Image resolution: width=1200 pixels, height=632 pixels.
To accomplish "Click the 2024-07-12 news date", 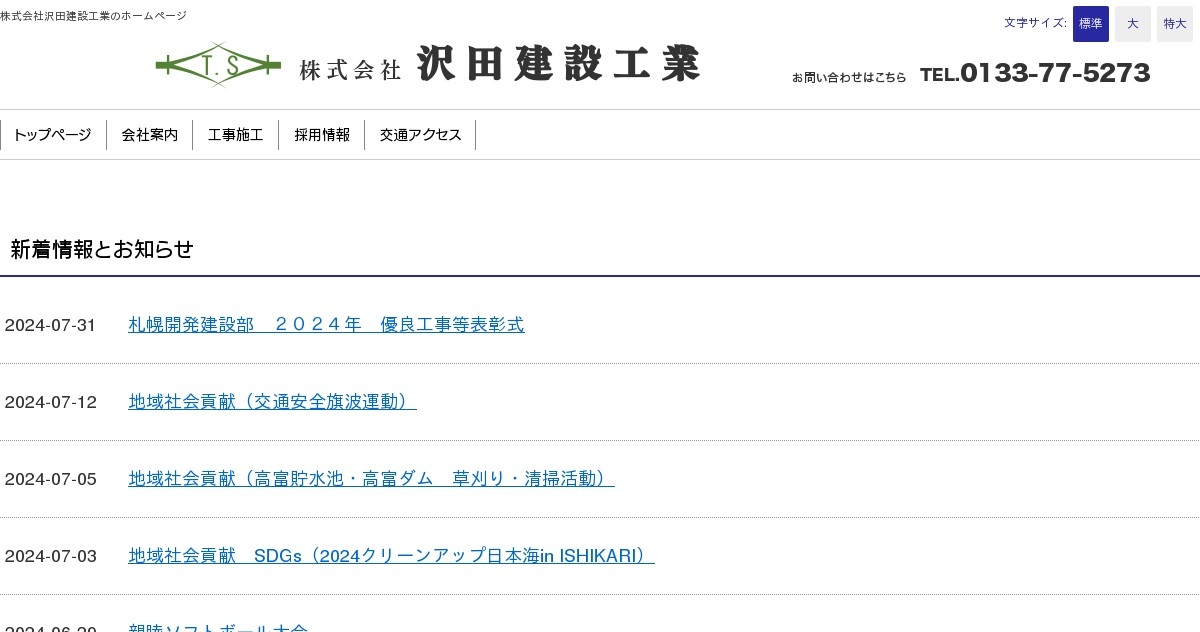I will [x=50, y=402].
